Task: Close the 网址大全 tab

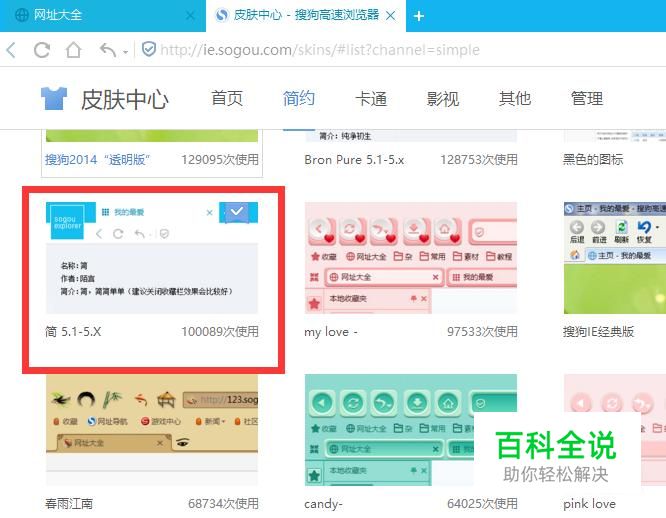Action: pos(190,16)
